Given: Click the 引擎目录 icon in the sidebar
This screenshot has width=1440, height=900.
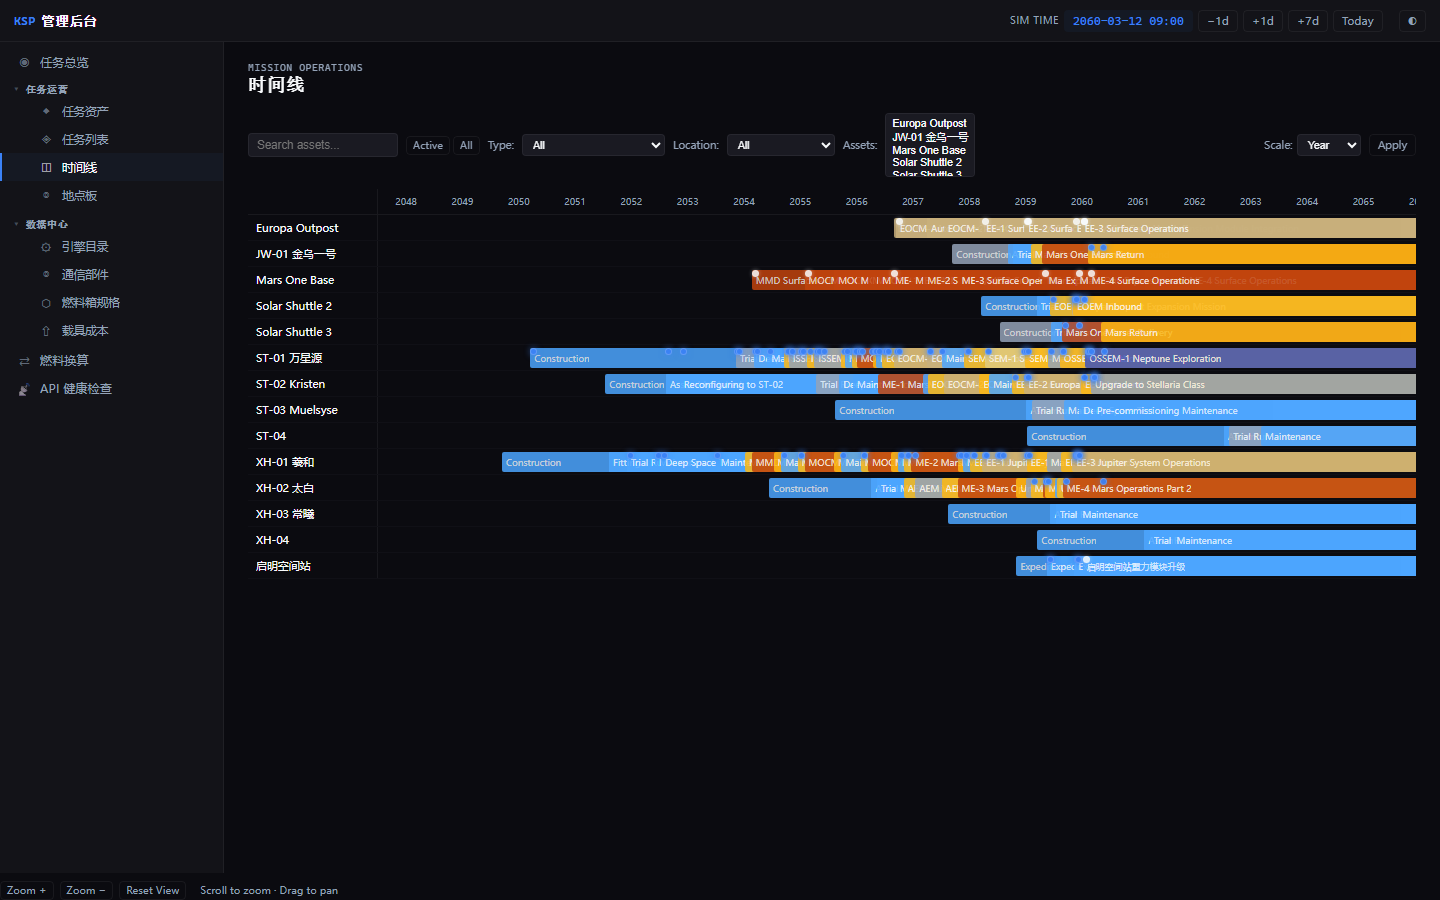Looking at the screenshot, I should 46,247.
